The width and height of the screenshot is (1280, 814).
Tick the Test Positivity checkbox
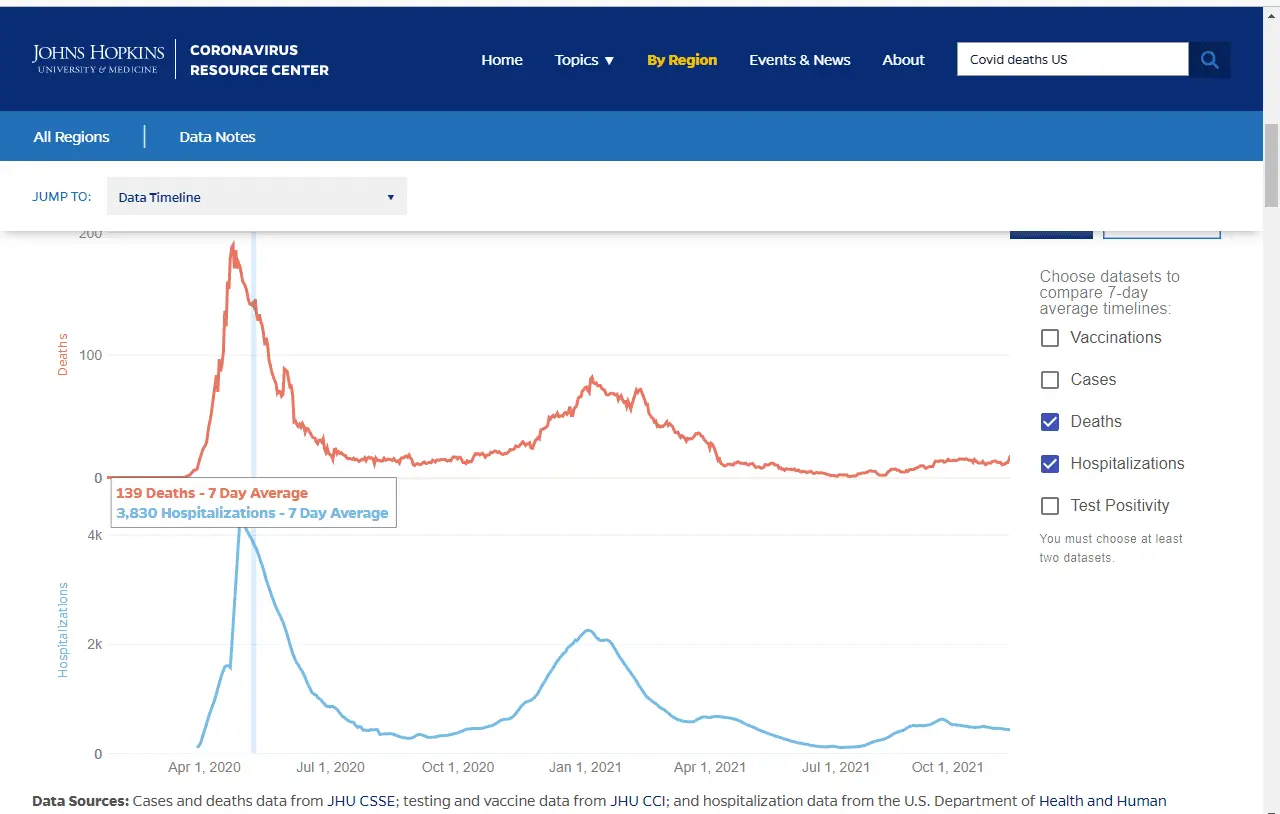pos(1050,506)
